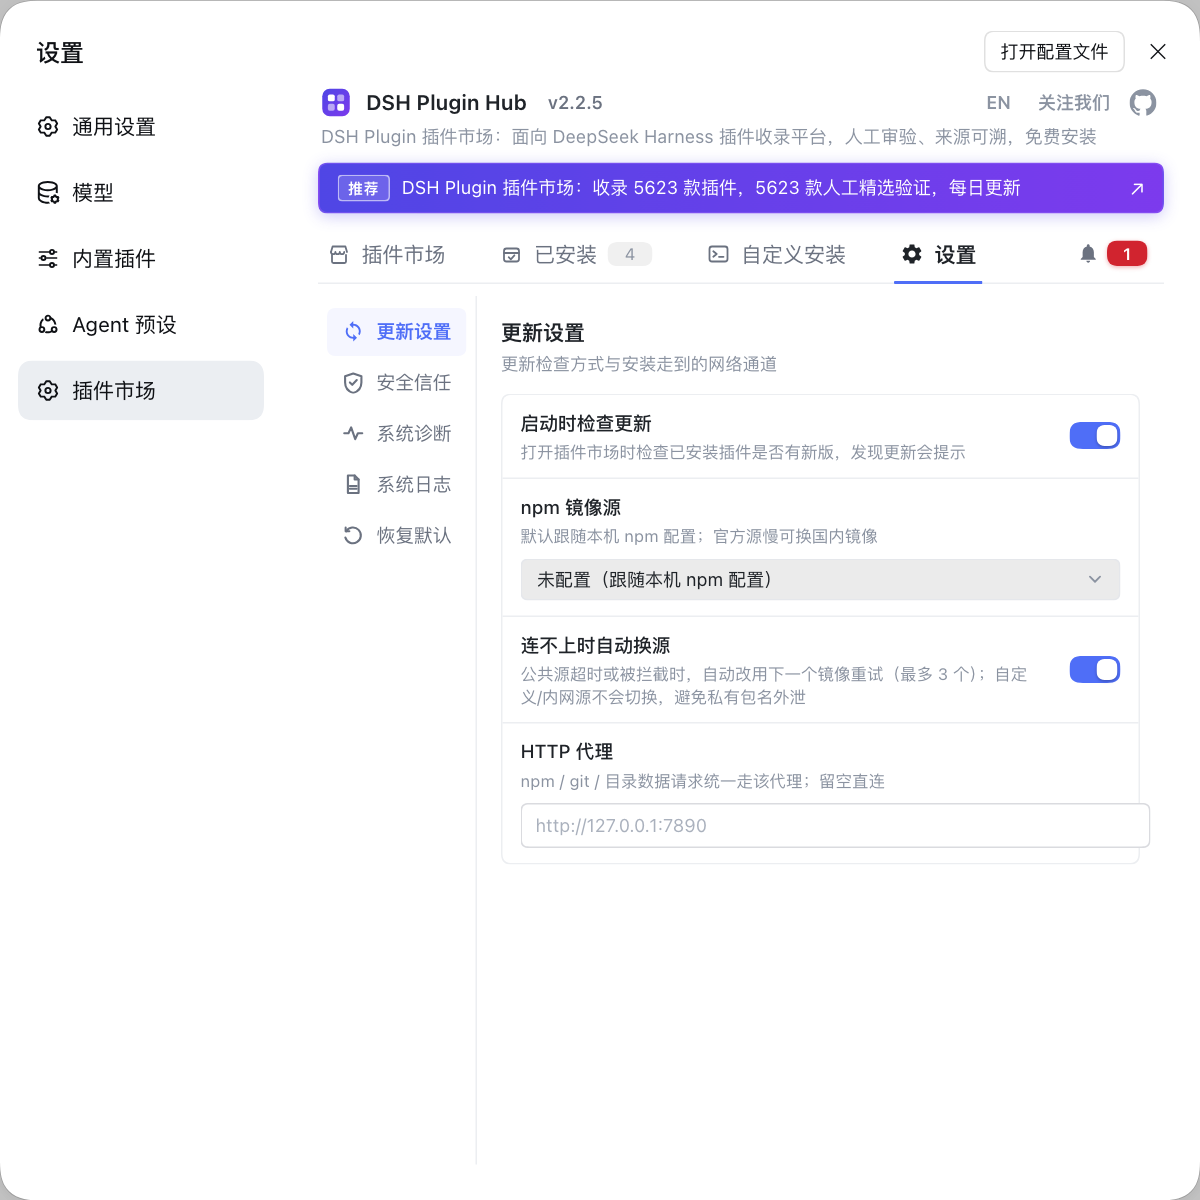Open 通用设置 in the sidebar
This screenshot has height=1200, width=1200.
pos(141,126)
